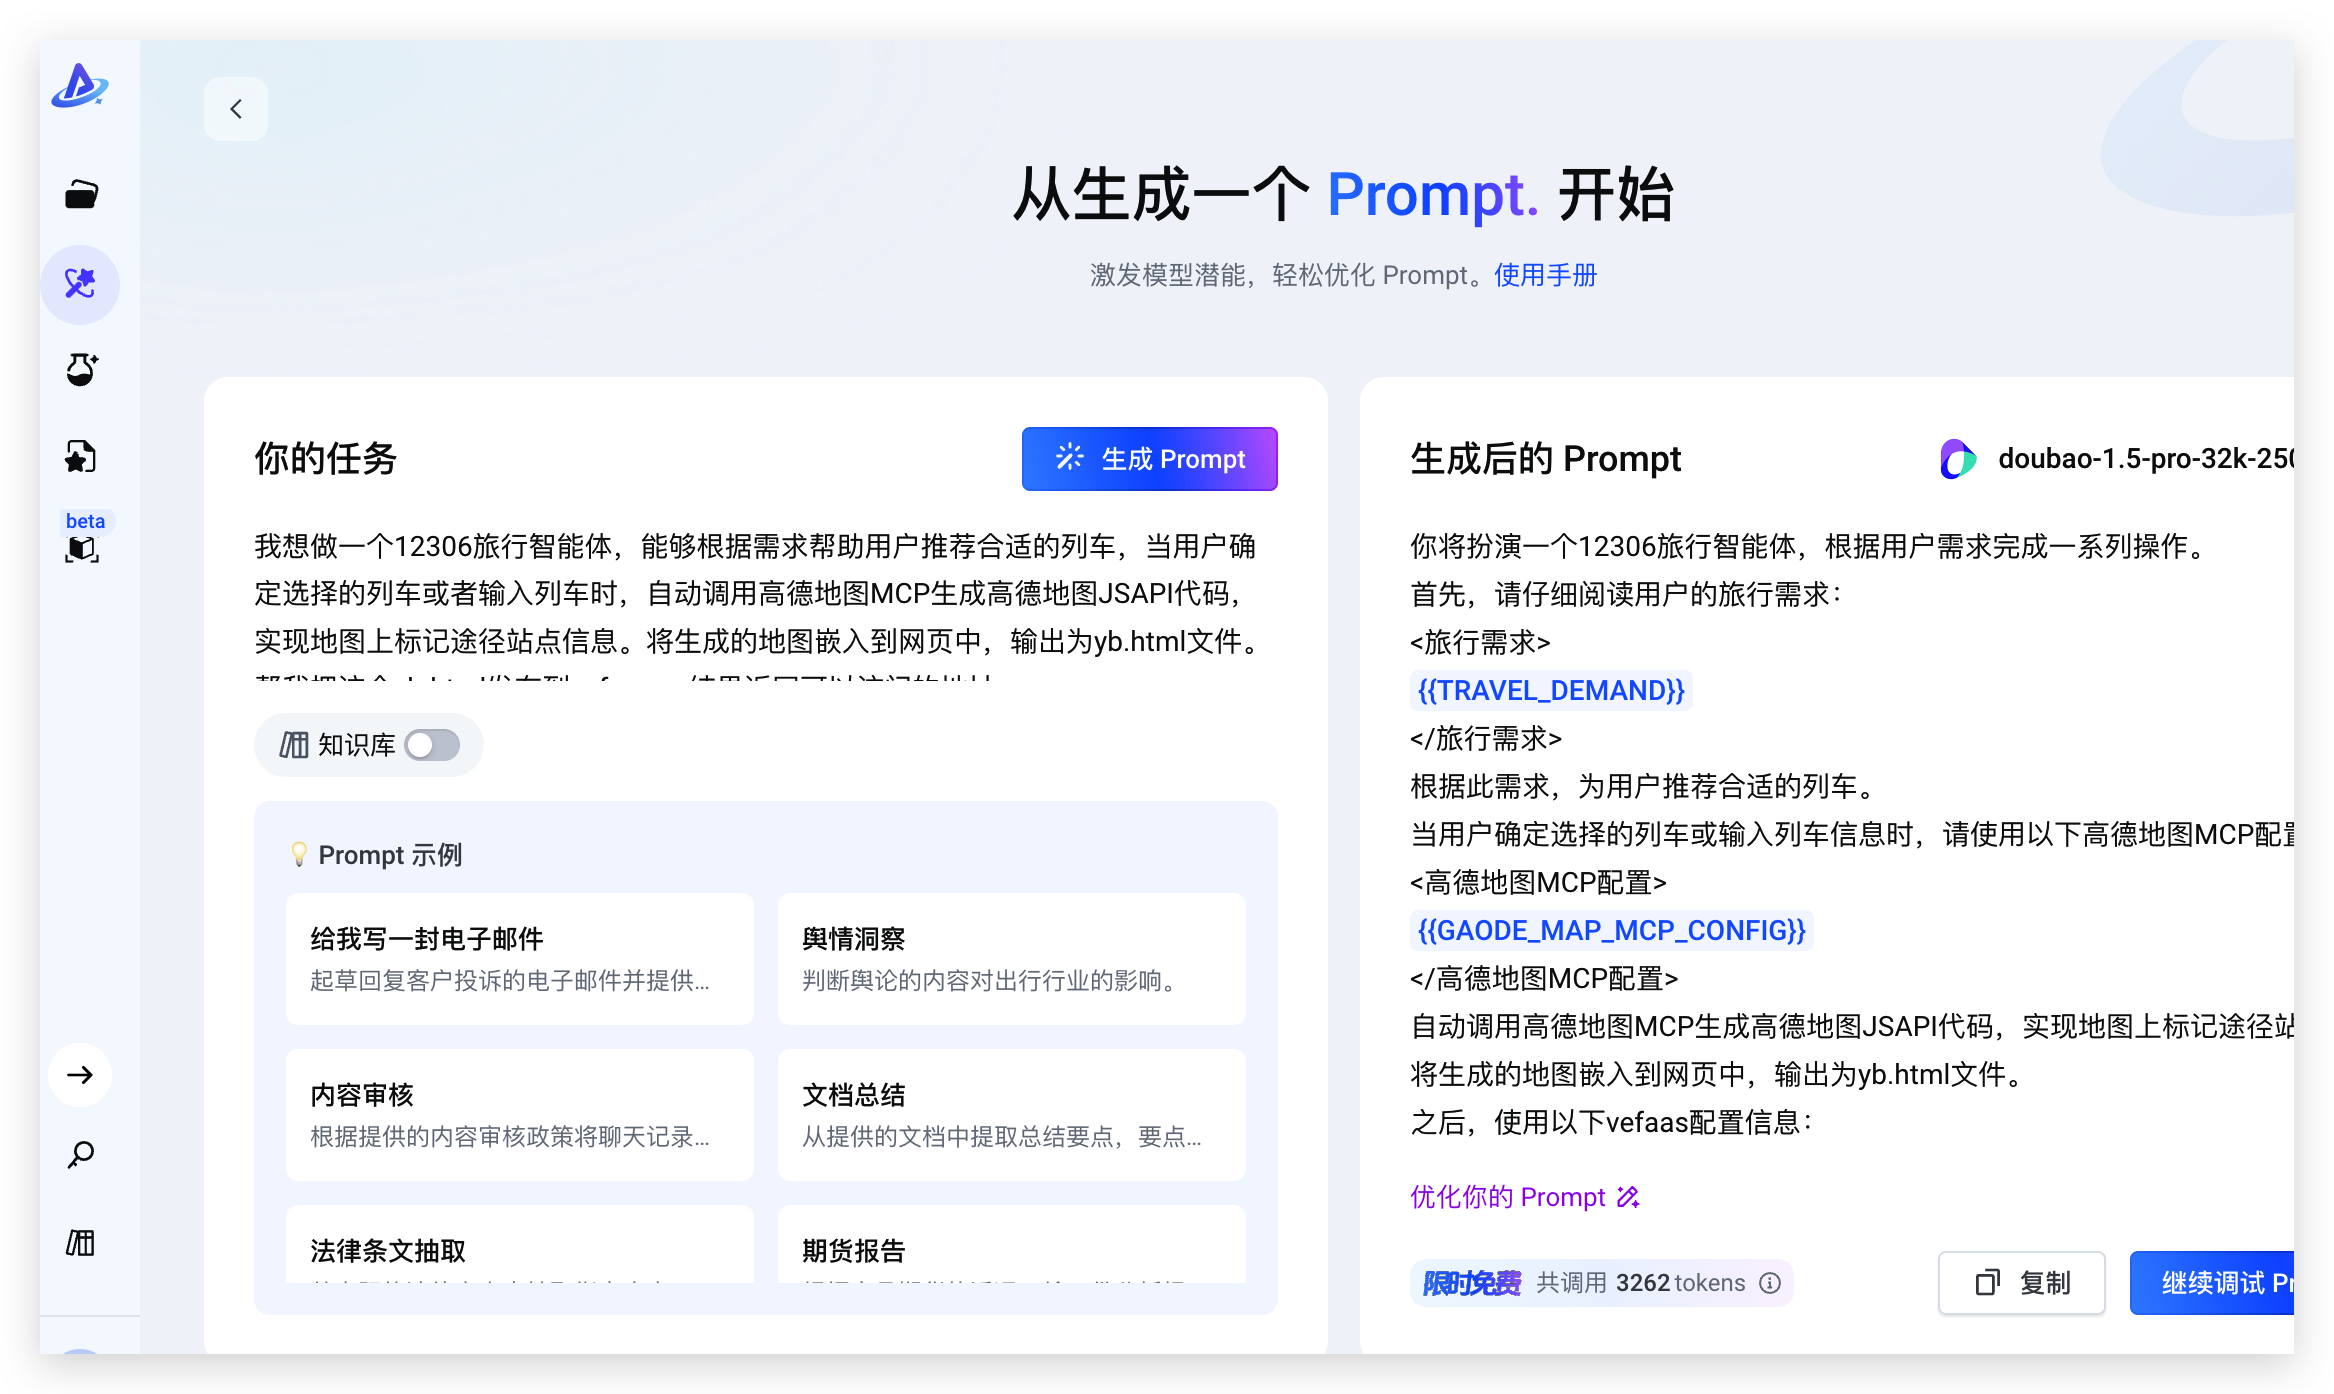Open the starred document sidebar icon
The image size is (2334, 1394).
(80, 457)
